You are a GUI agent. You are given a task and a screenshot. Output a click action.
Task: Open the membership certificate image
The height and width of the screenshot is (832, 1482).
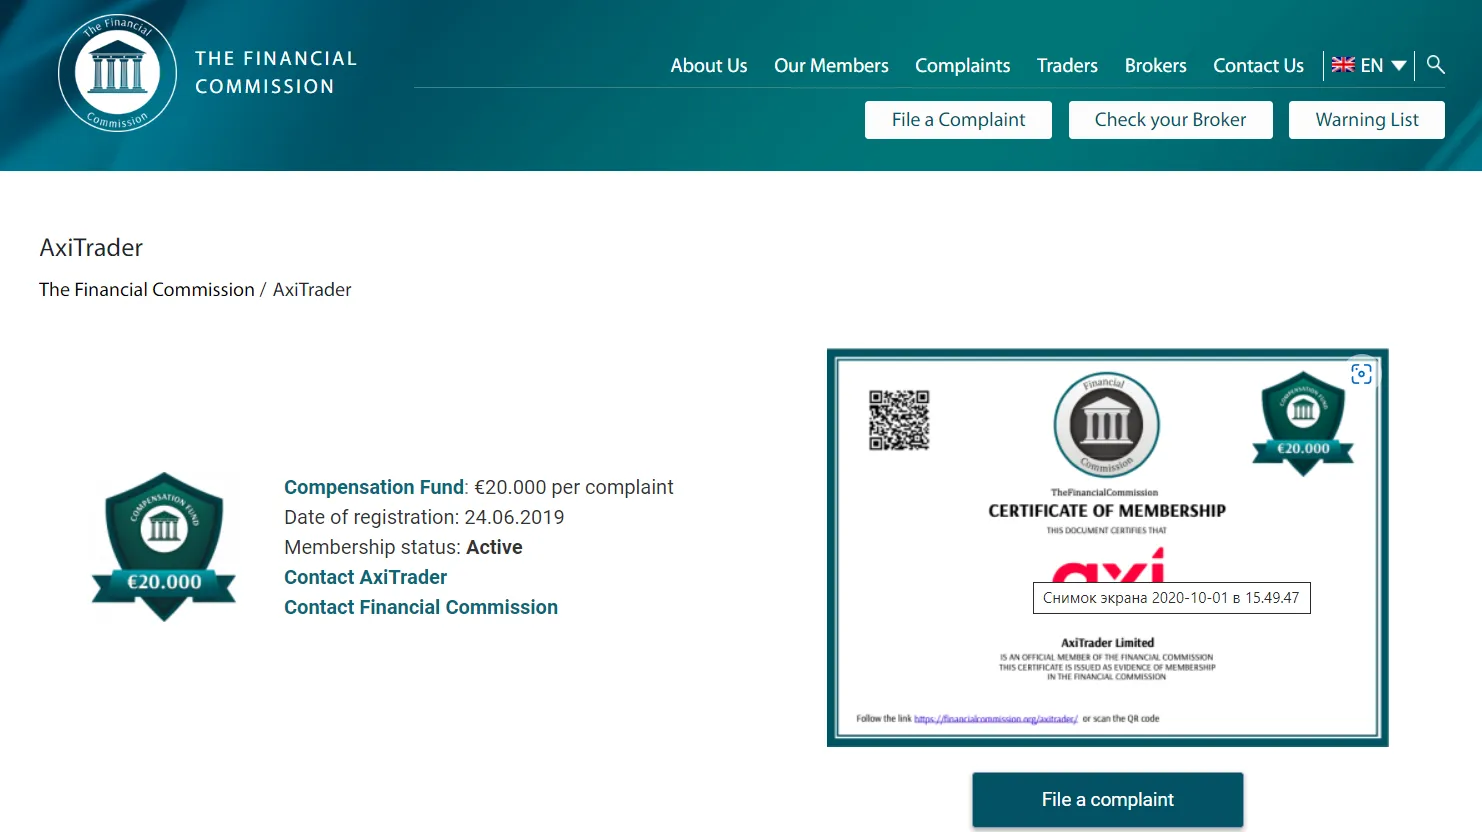1108,547
